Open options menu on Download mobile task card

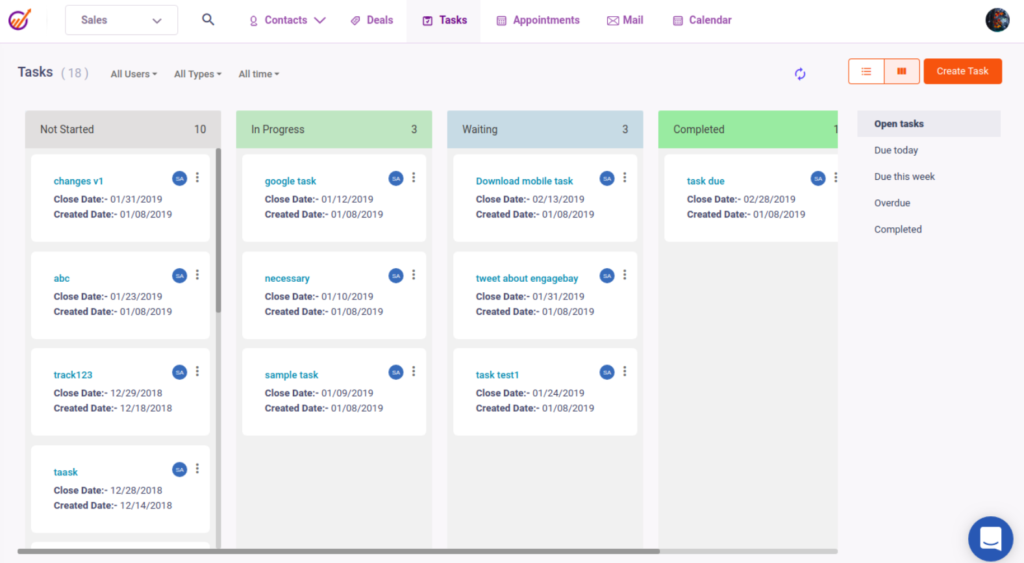624,178
